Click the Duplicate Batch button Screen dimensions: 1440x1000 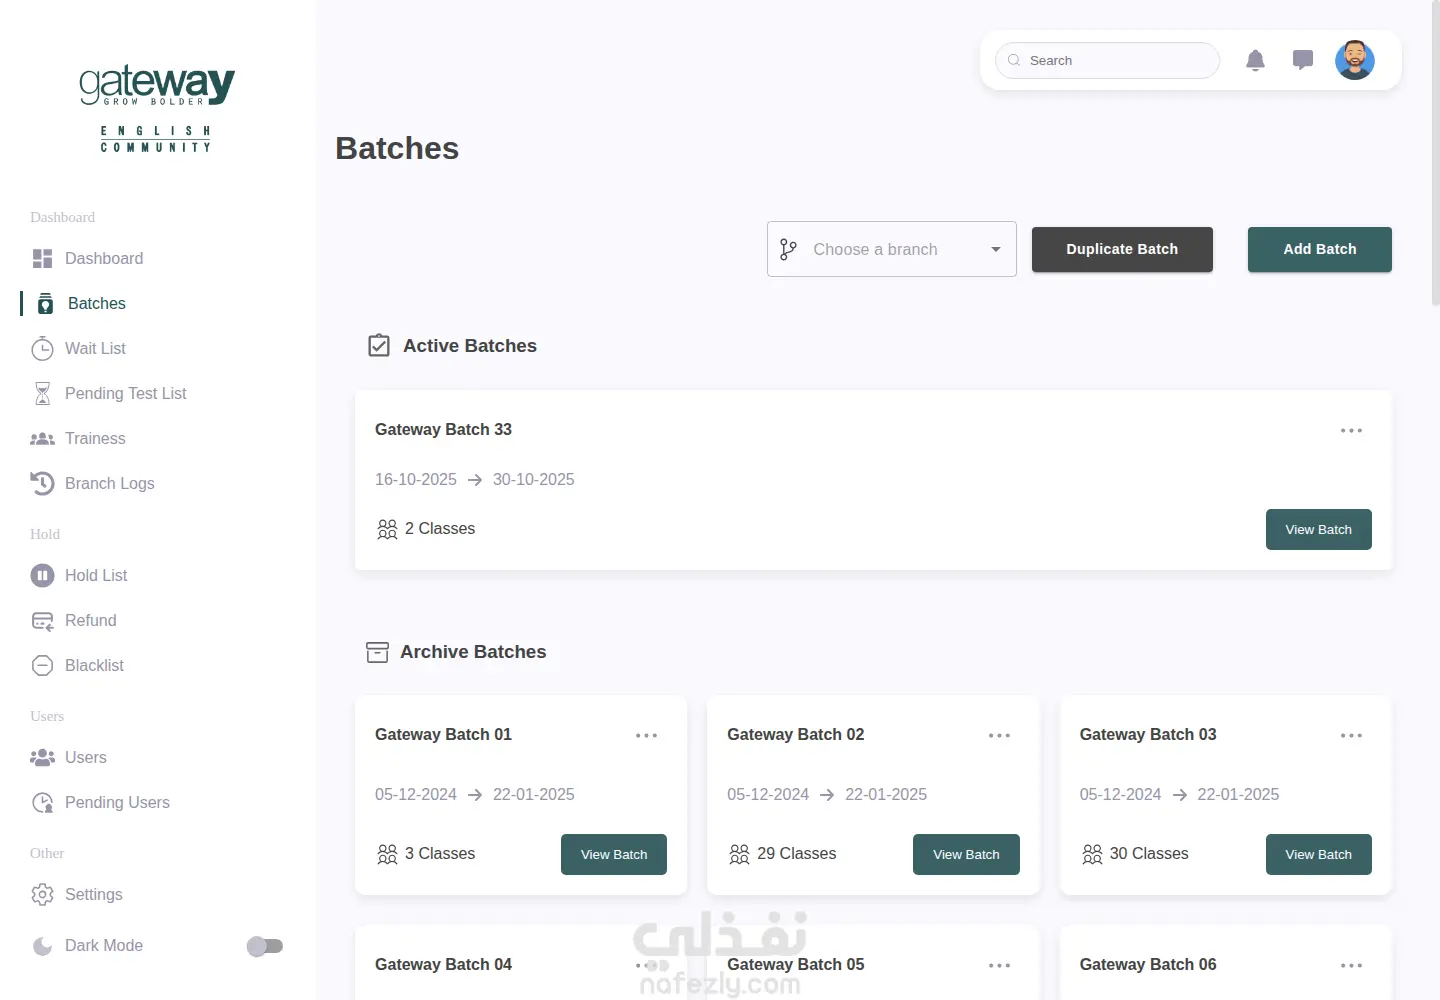click(x=1122, y=249)
